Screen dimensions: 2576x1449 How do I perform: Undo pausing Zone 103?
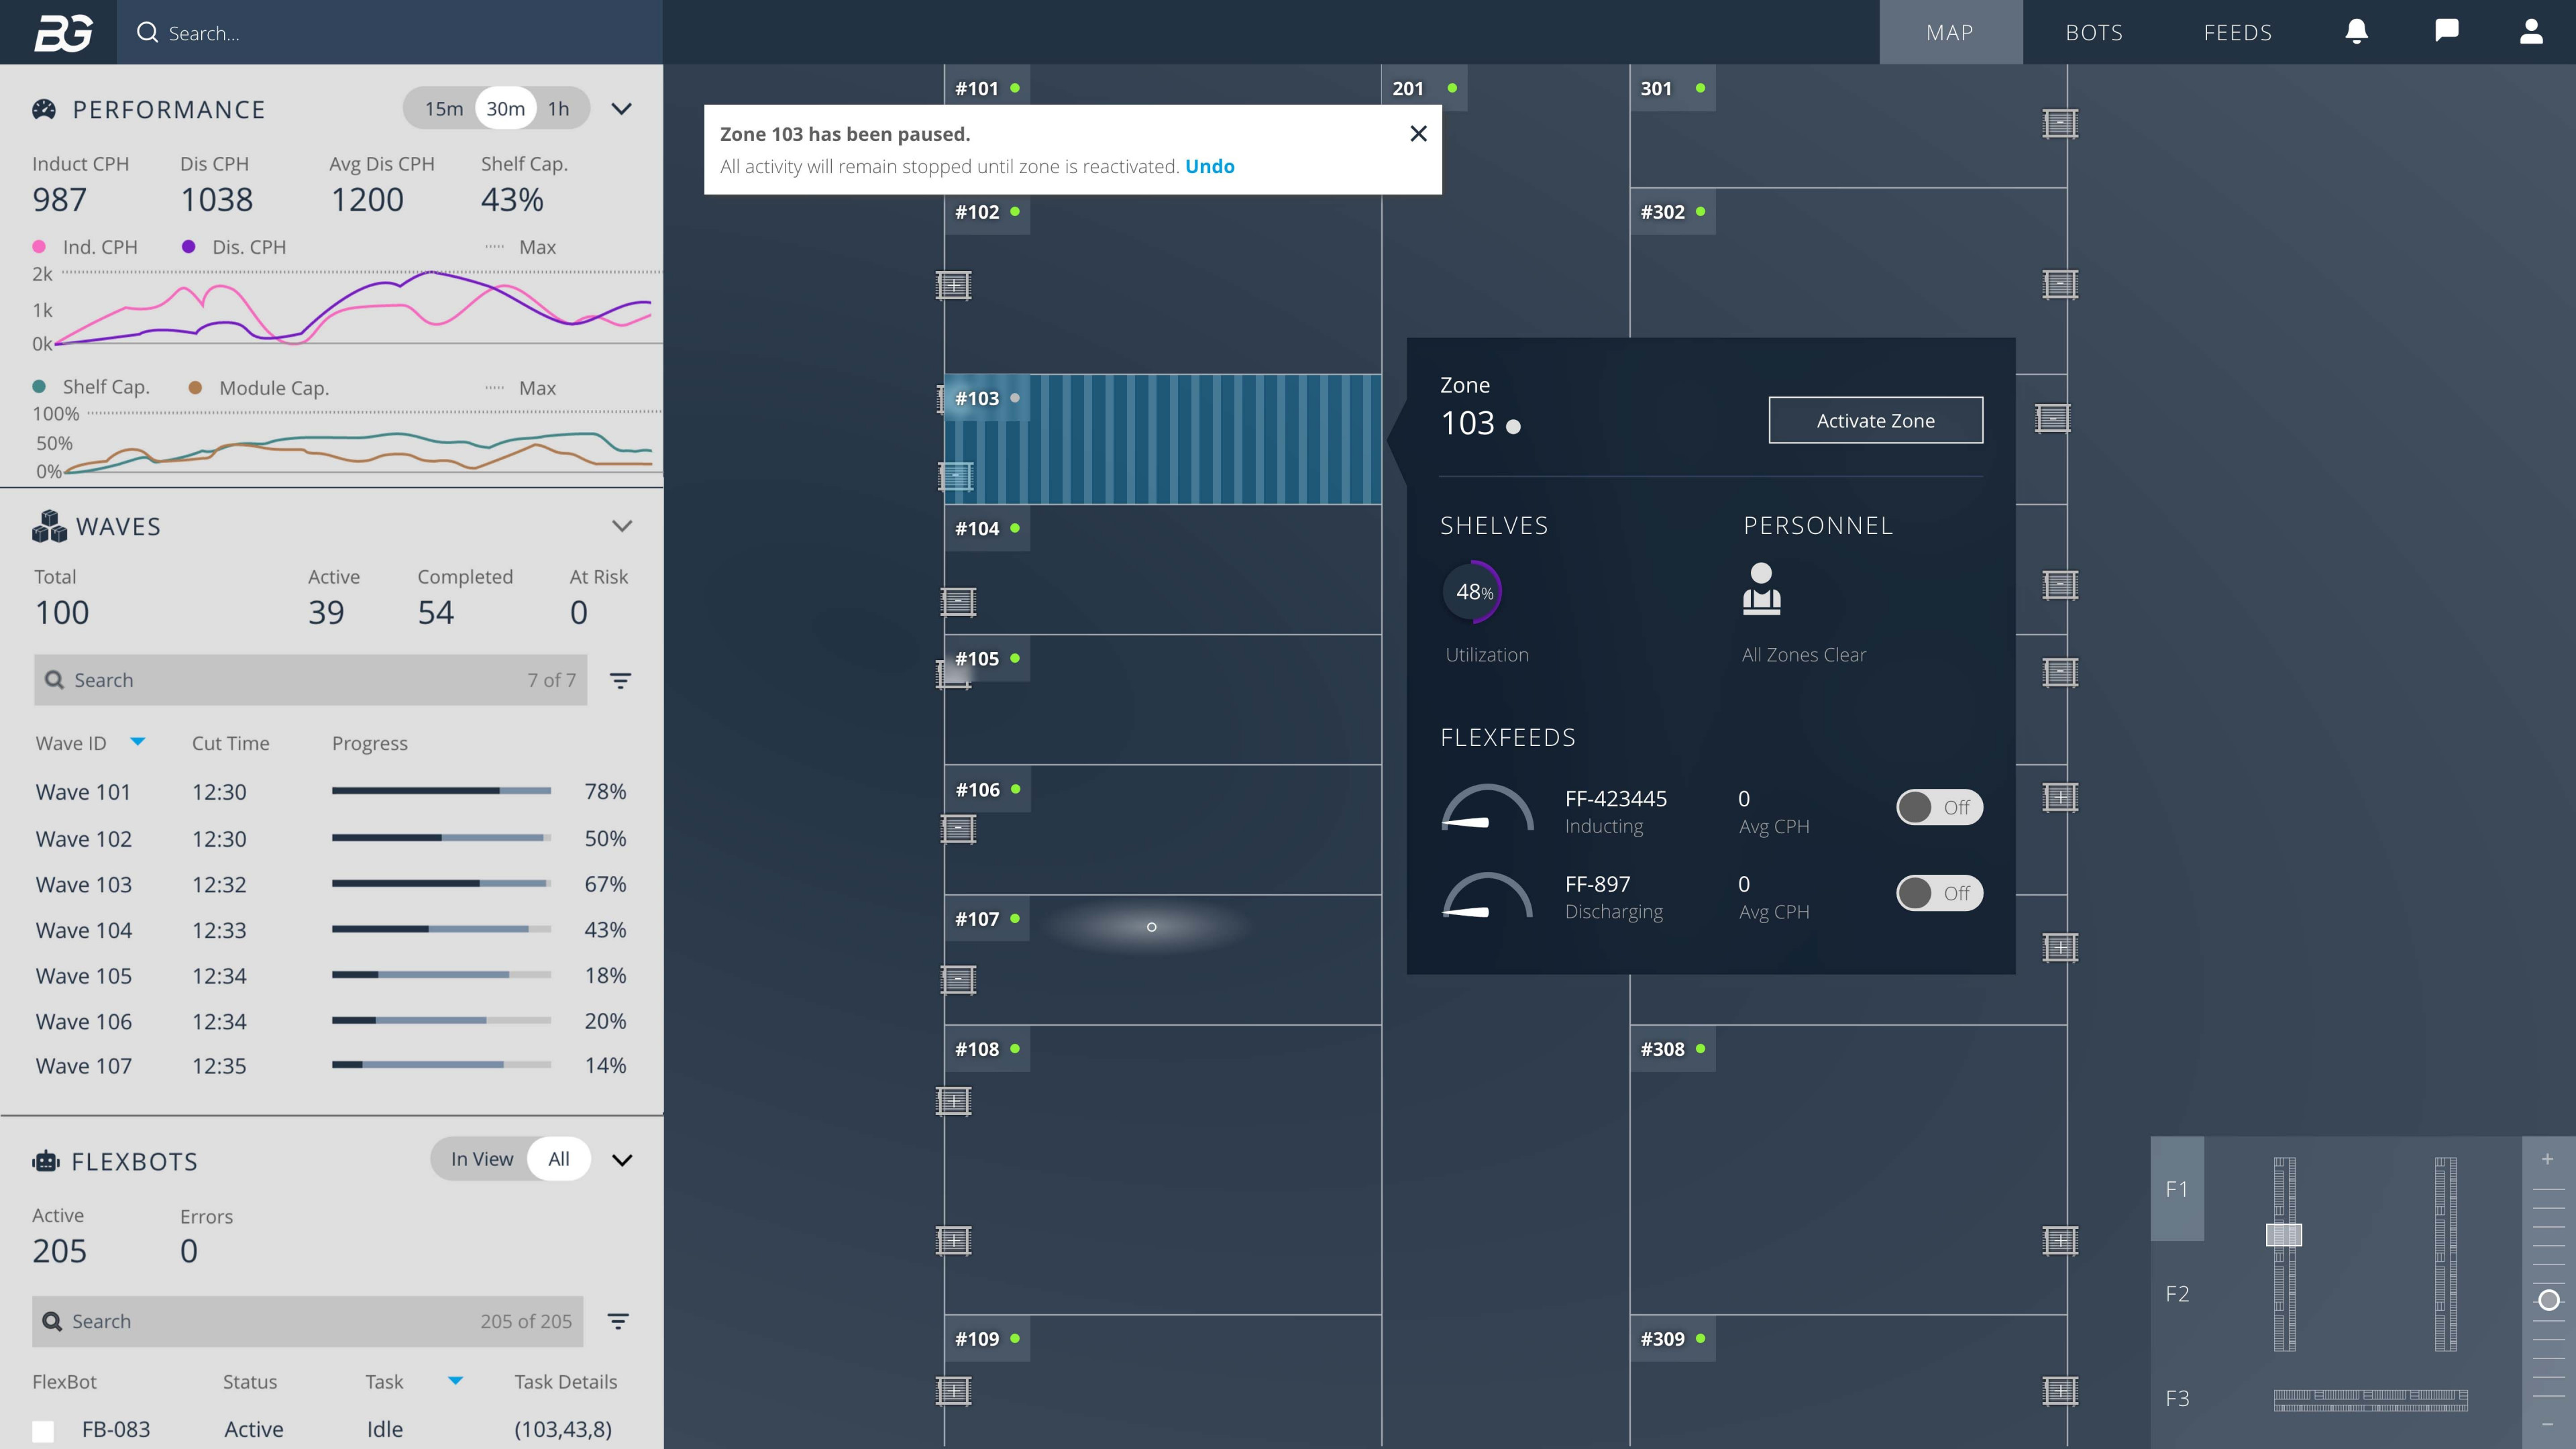1210,166
